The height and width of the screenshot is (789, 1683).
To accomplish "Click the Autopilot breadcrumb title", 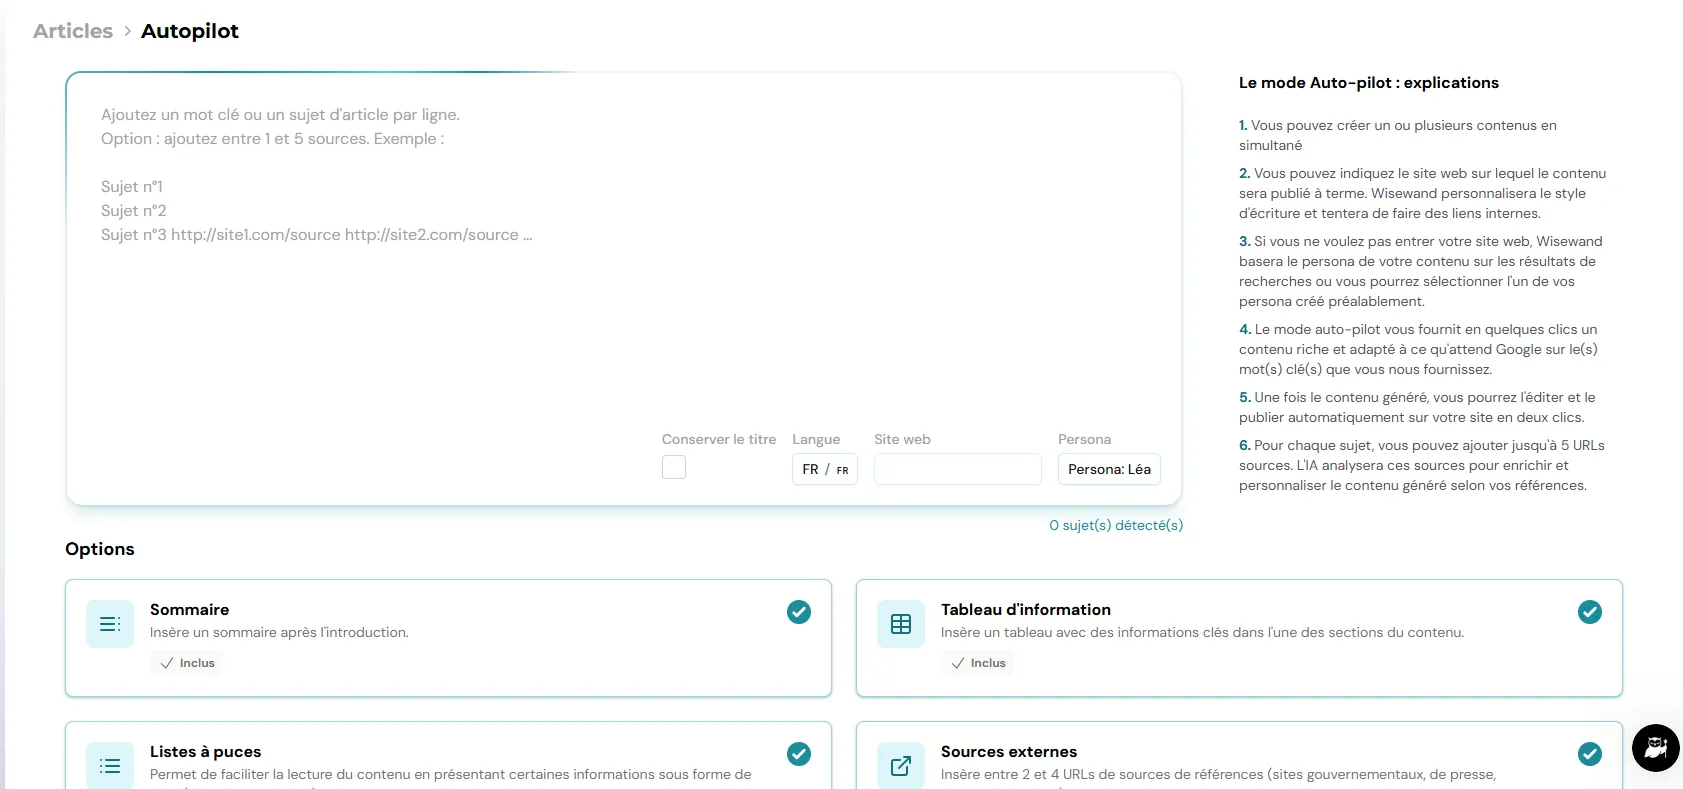I will pyautogui.click(x=190, y=31).
